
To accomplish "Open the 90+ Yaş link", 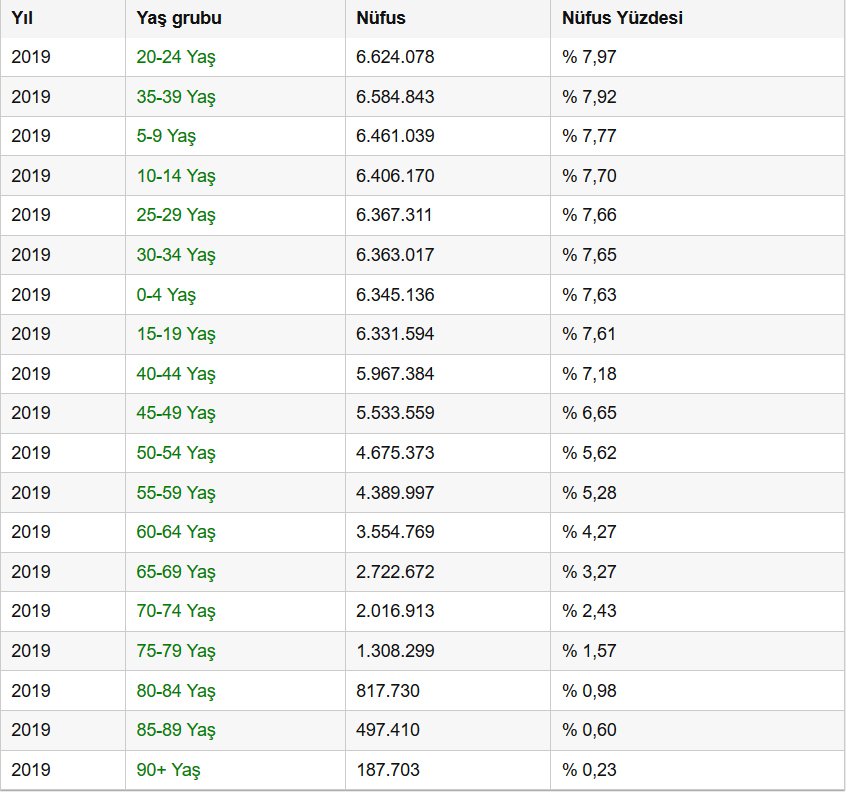I will (x=168, y=770).
